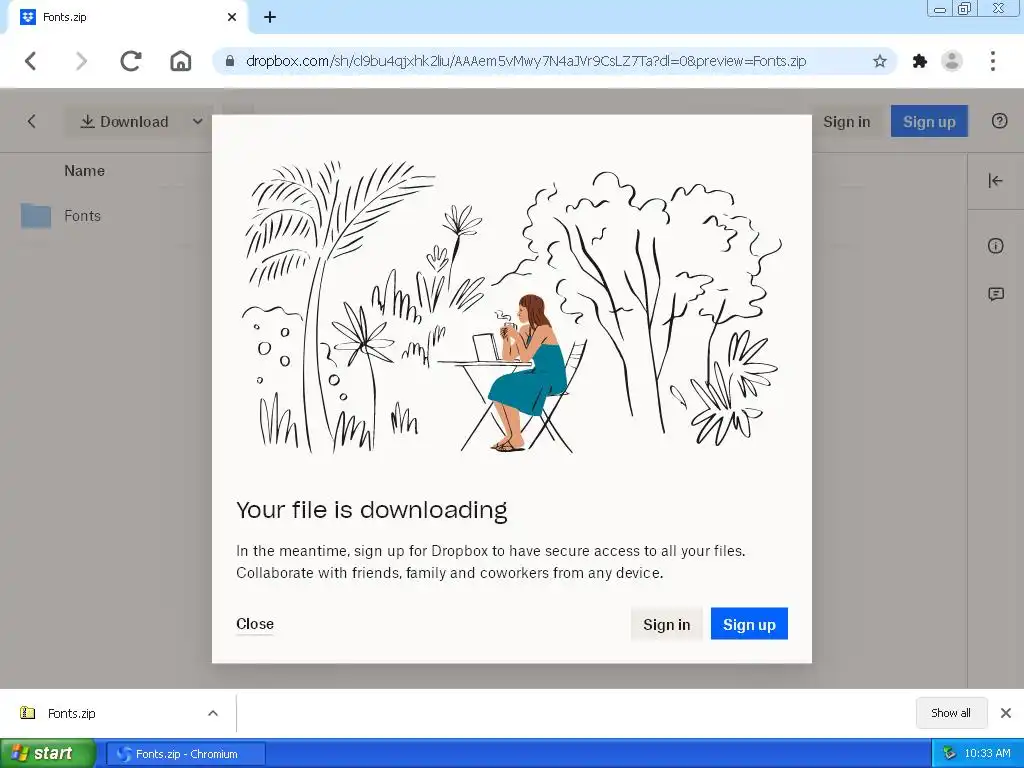Close the Fonts.zip browser tab
Image resolution: width=1024 pixels, height=768 pixels.
[232, 18]
